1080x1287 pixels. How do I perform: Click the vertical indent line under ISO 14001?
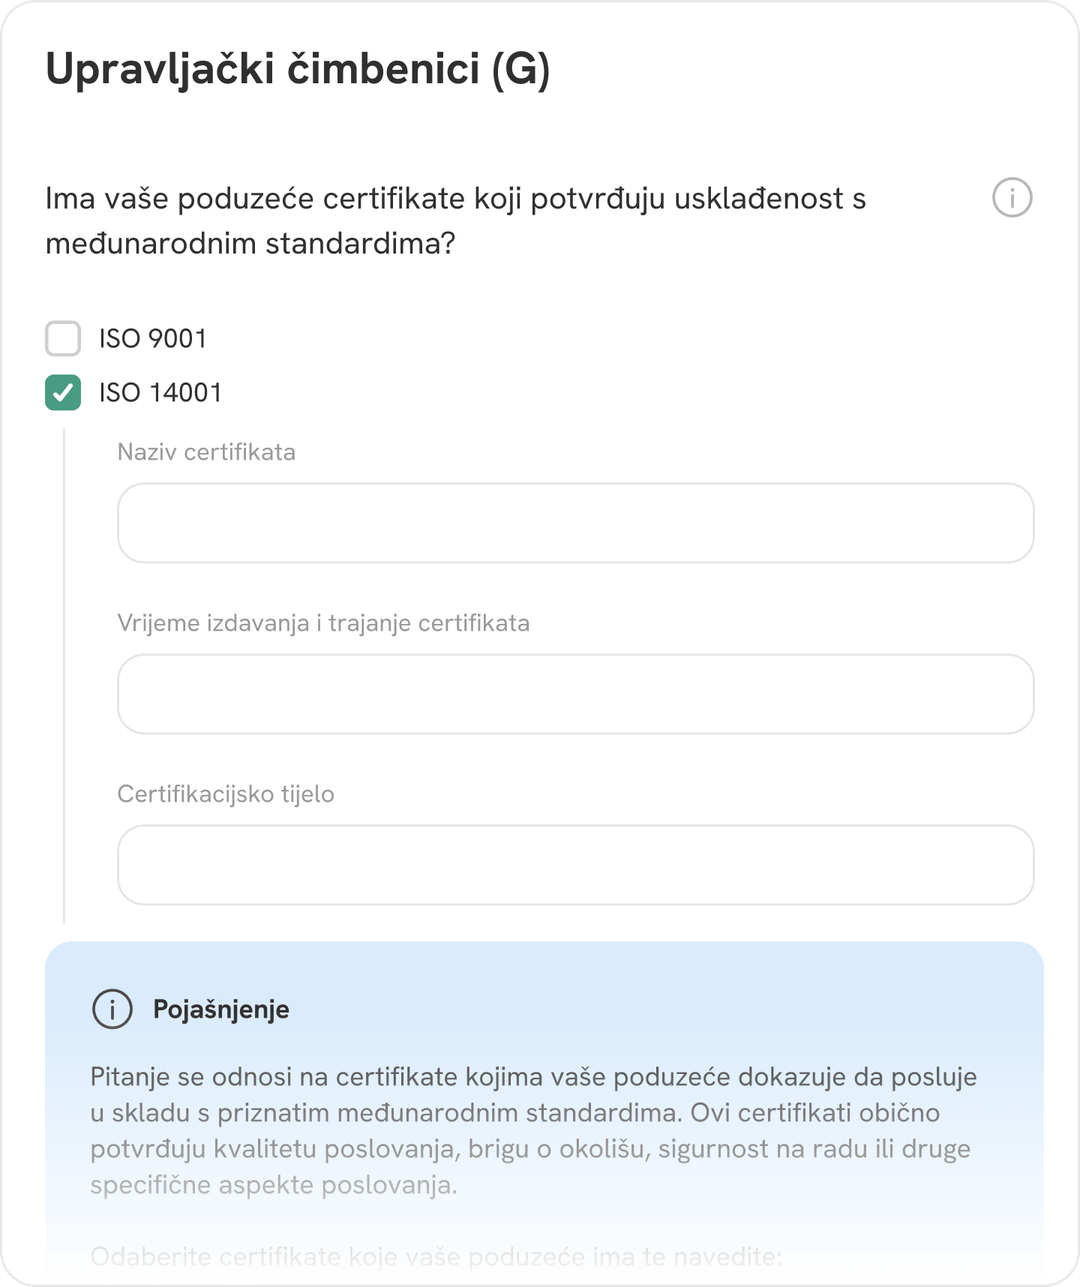tap(64, 675)
